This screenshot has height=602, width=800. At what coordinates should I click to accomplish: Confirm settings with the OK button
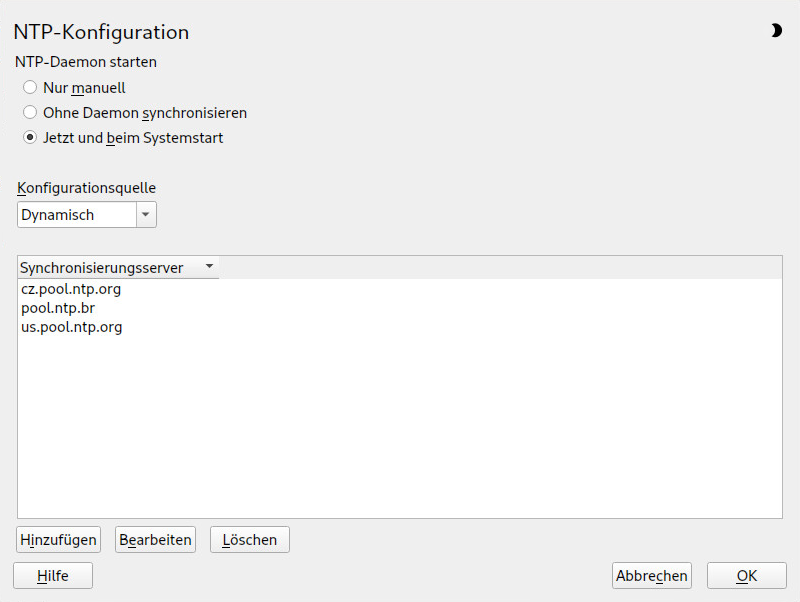(746, 576)
